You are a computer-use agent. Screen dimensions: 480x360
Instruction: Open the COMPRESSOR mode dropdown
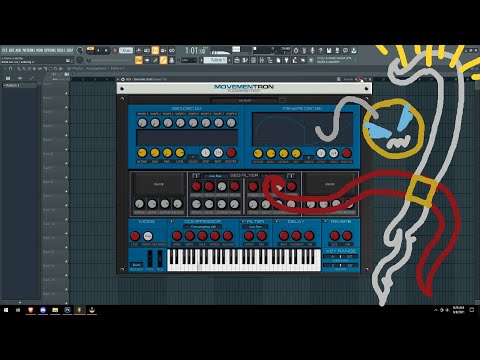click(203, 227)
